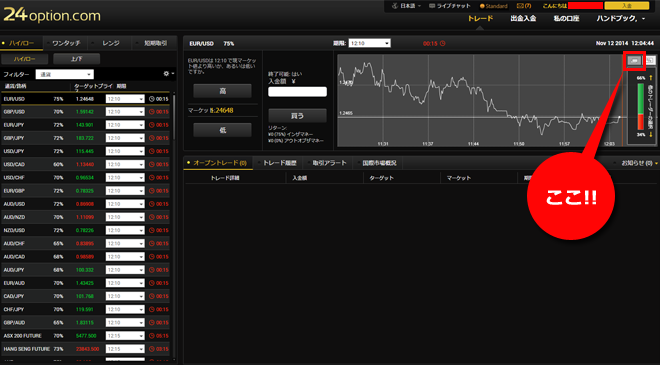The image size is (660, 365).
Task: Select the EUR/USD asset row
Action: pyautogui.click(x=85, y=99)
